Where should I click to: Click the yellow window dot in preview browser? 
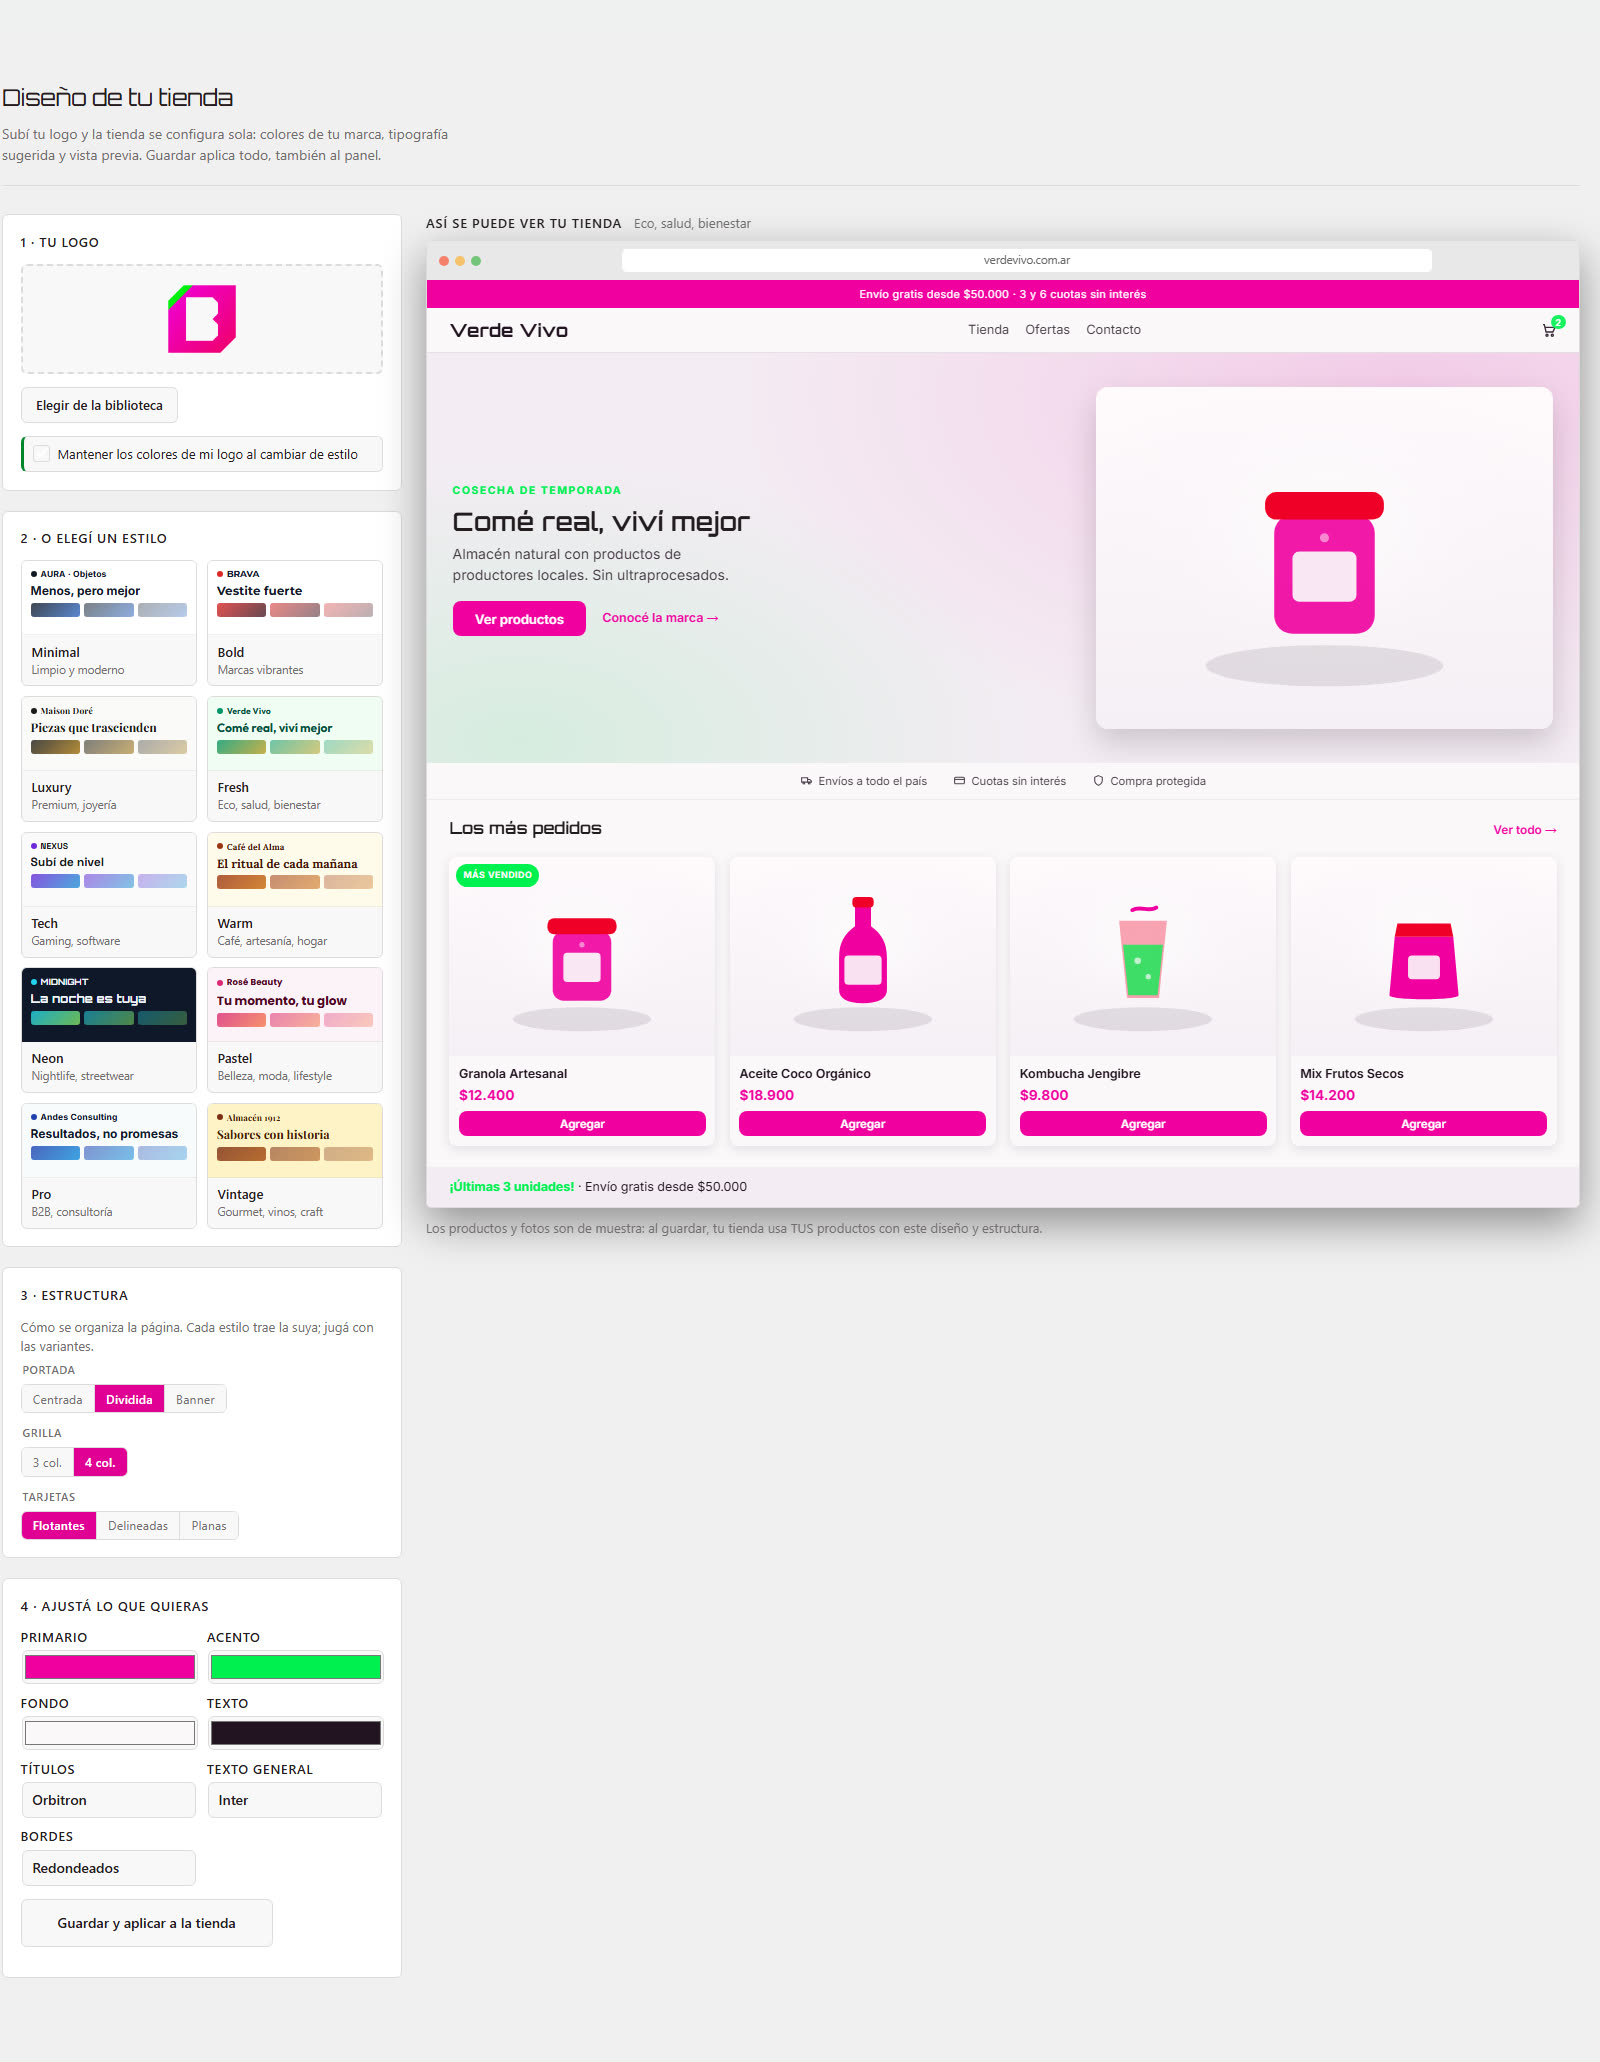click(460, 261)
